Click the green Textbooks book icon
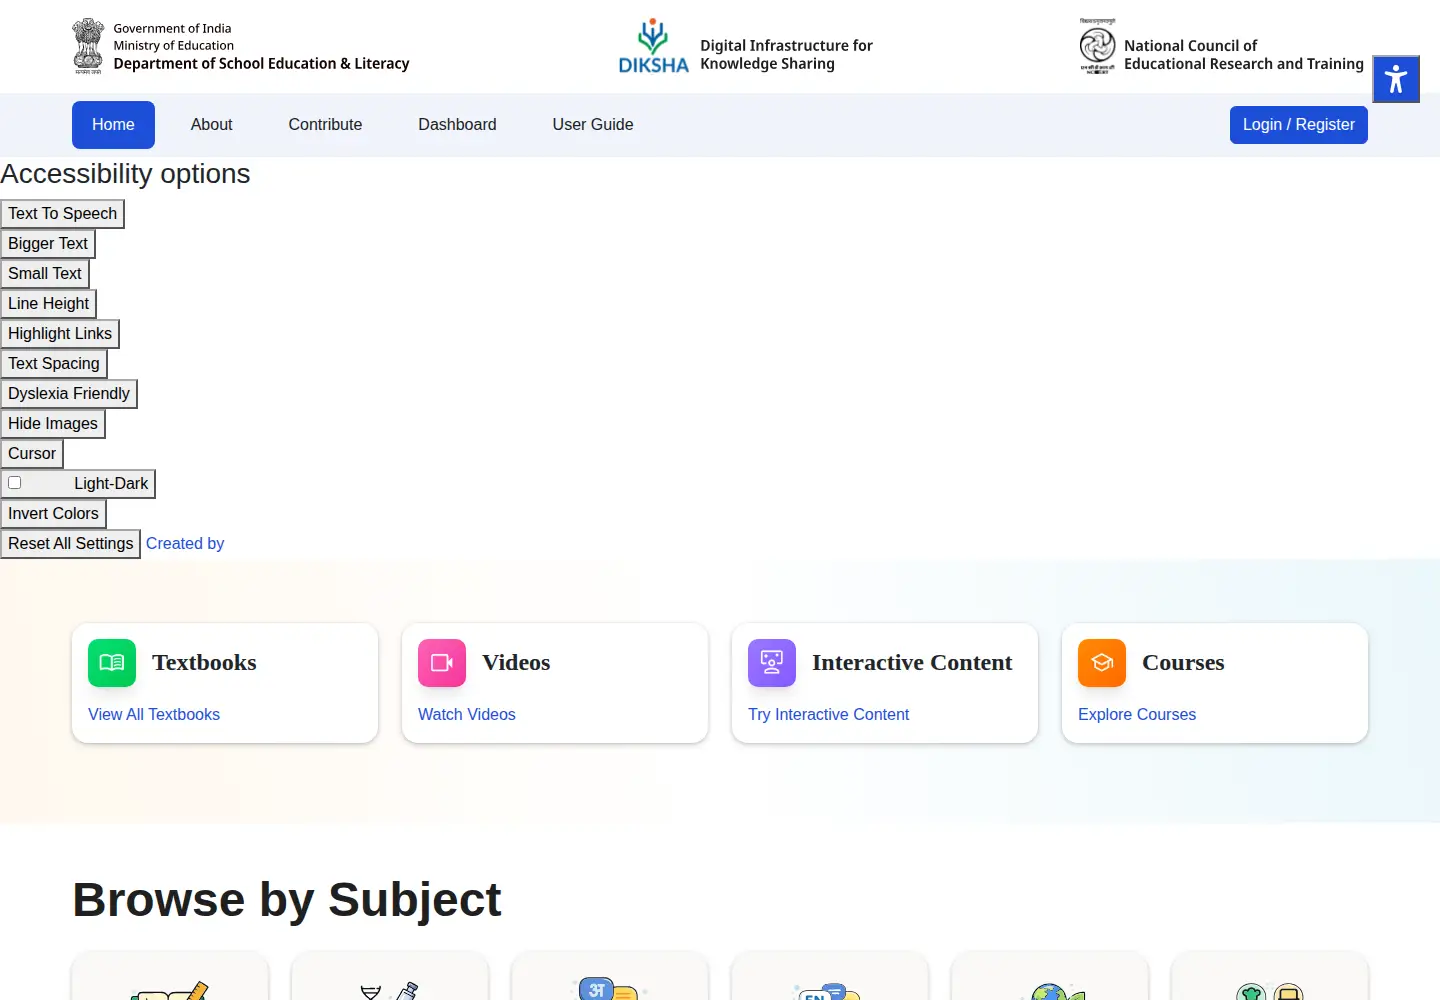 click(112, 663)
